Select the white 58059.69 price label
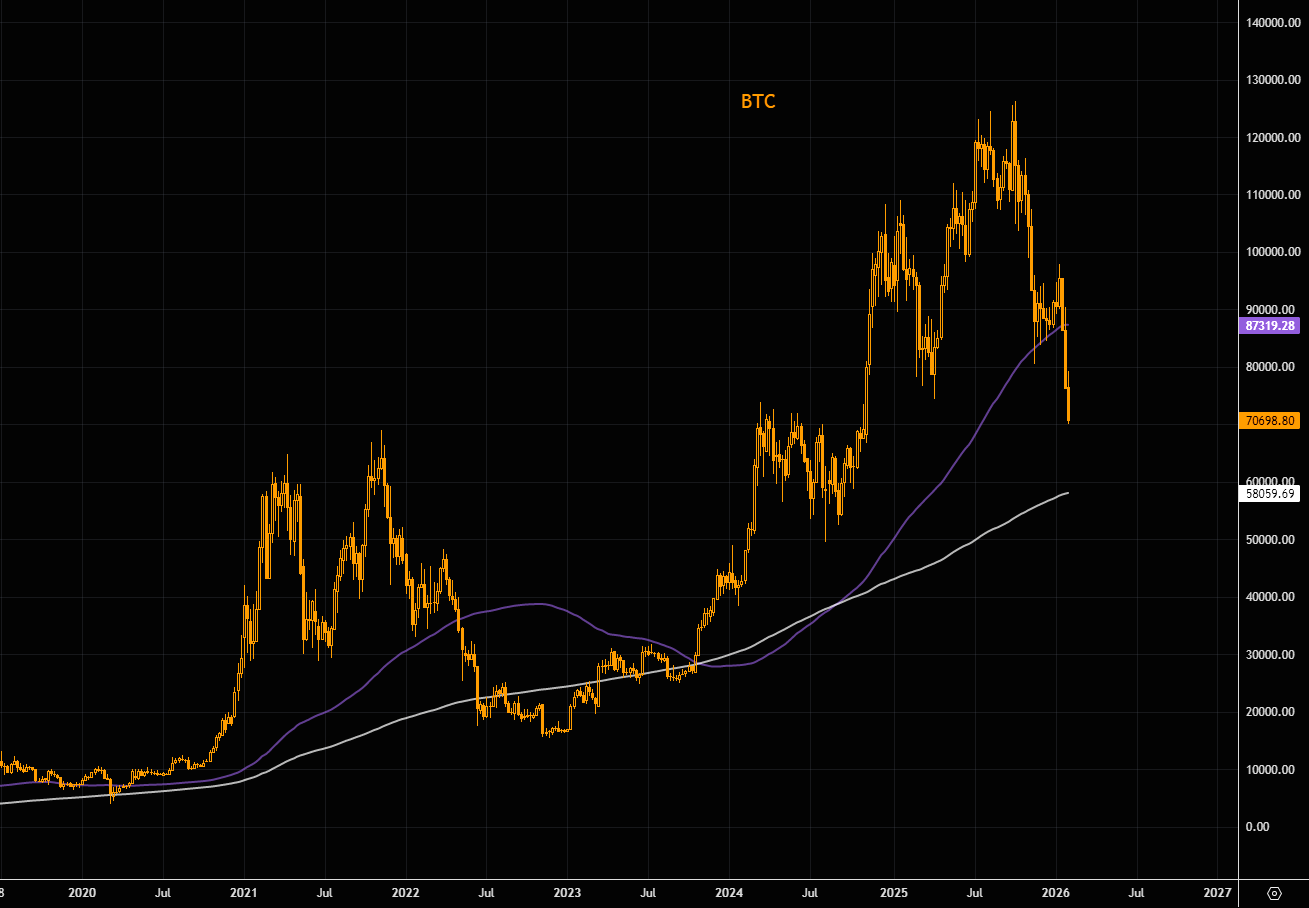This screenshot has width=1309, height=908. pos(1269,493)
